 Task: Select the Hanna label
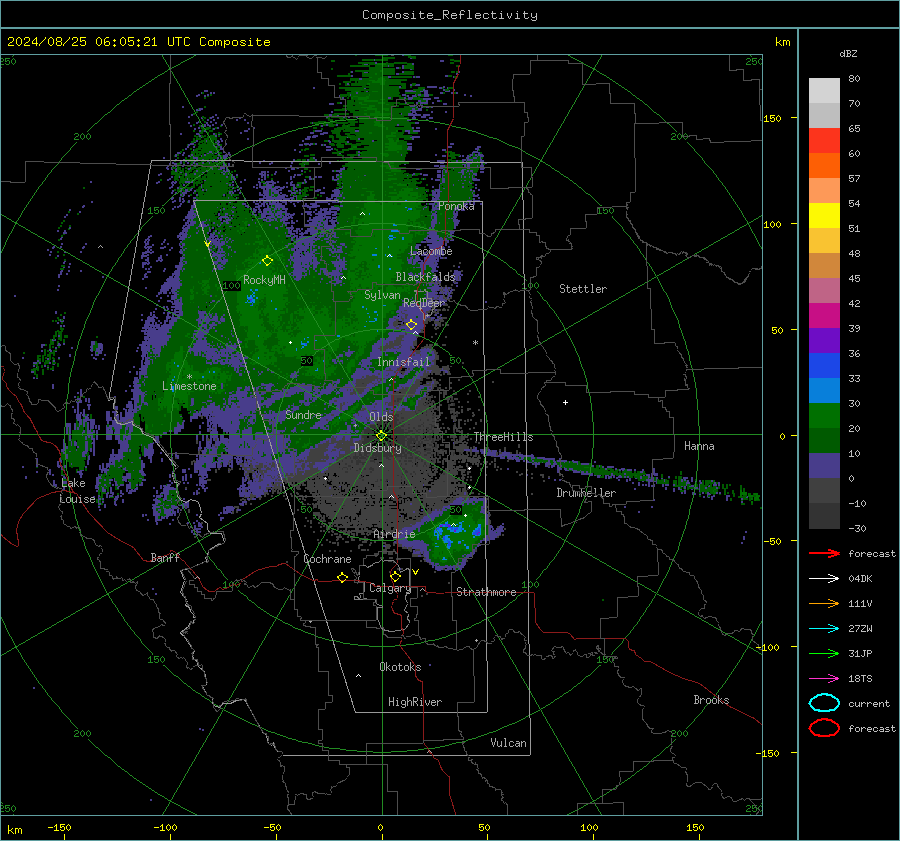pos(699,446)
